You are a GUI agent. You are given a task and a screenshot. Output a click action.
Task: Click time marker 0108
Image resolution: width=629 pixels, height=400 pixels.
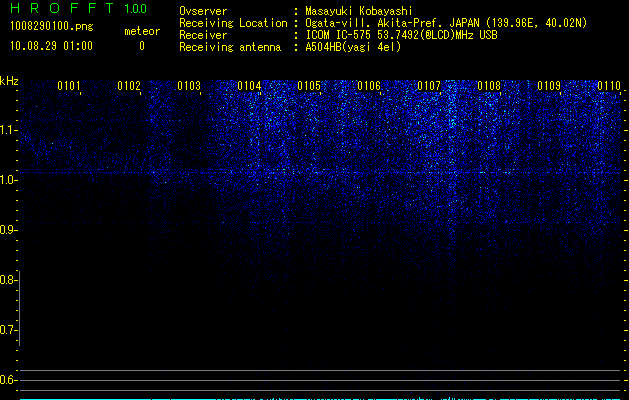[x=489, y=86]
